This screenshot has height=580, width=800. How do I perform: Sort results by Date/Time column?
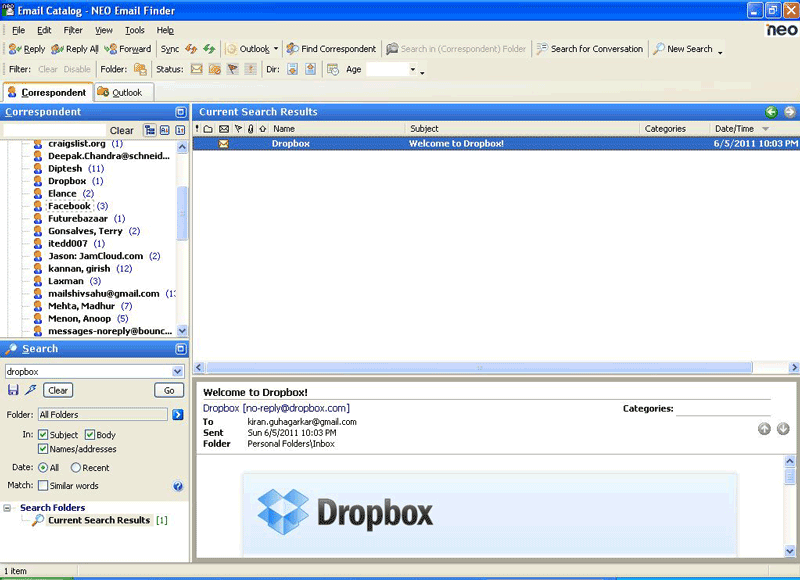(x=741, y=129)
